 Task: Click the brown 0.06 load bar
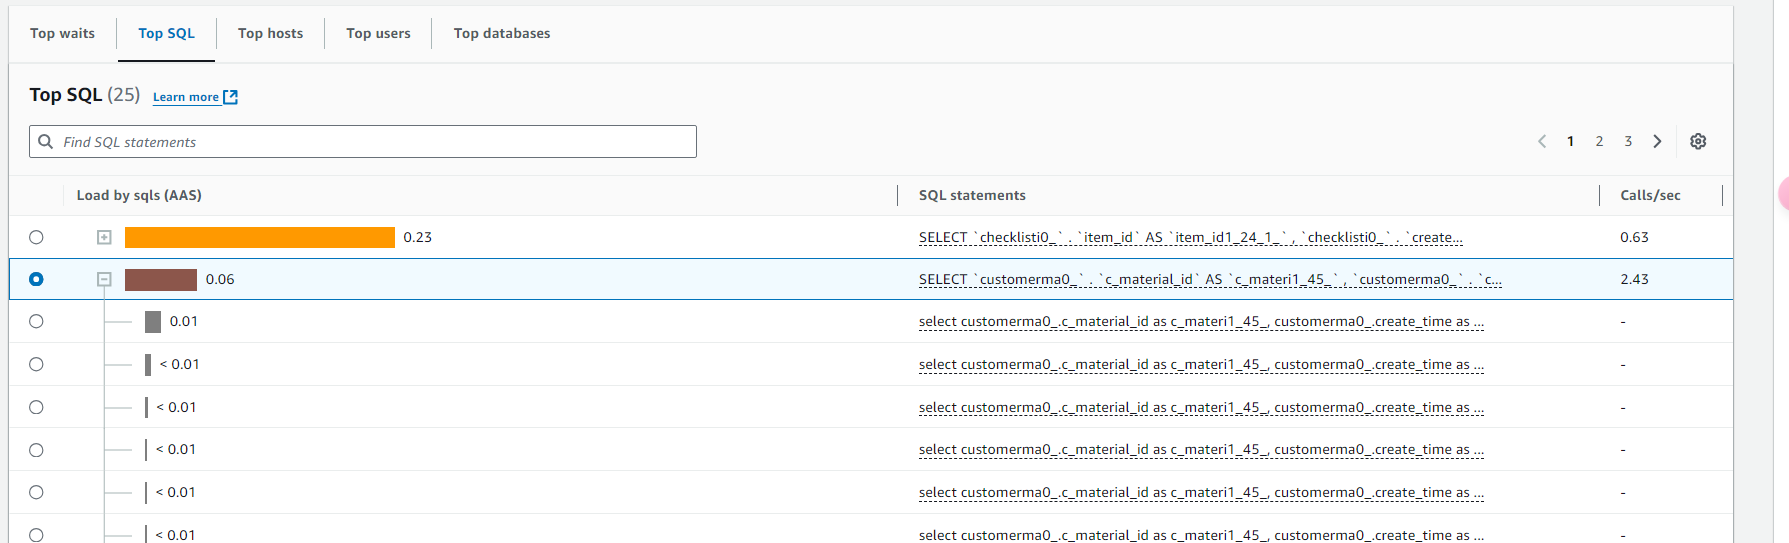(x=161, y=279)
